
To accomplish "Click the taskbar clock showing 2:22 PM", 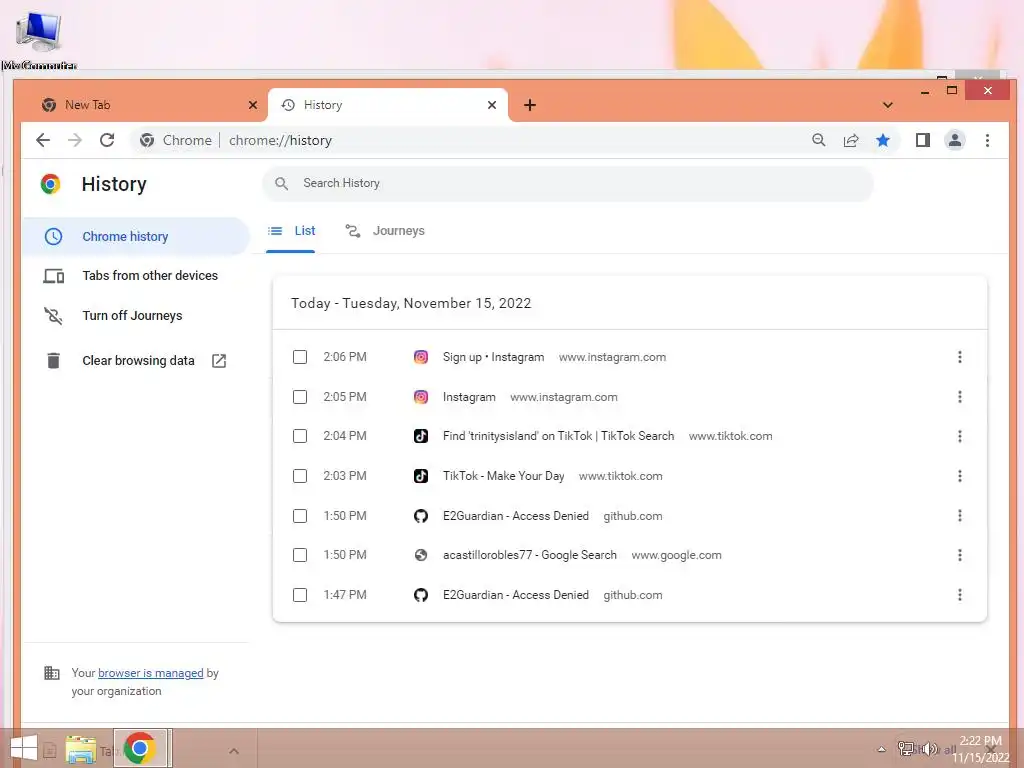I will (x=980, y=749).
